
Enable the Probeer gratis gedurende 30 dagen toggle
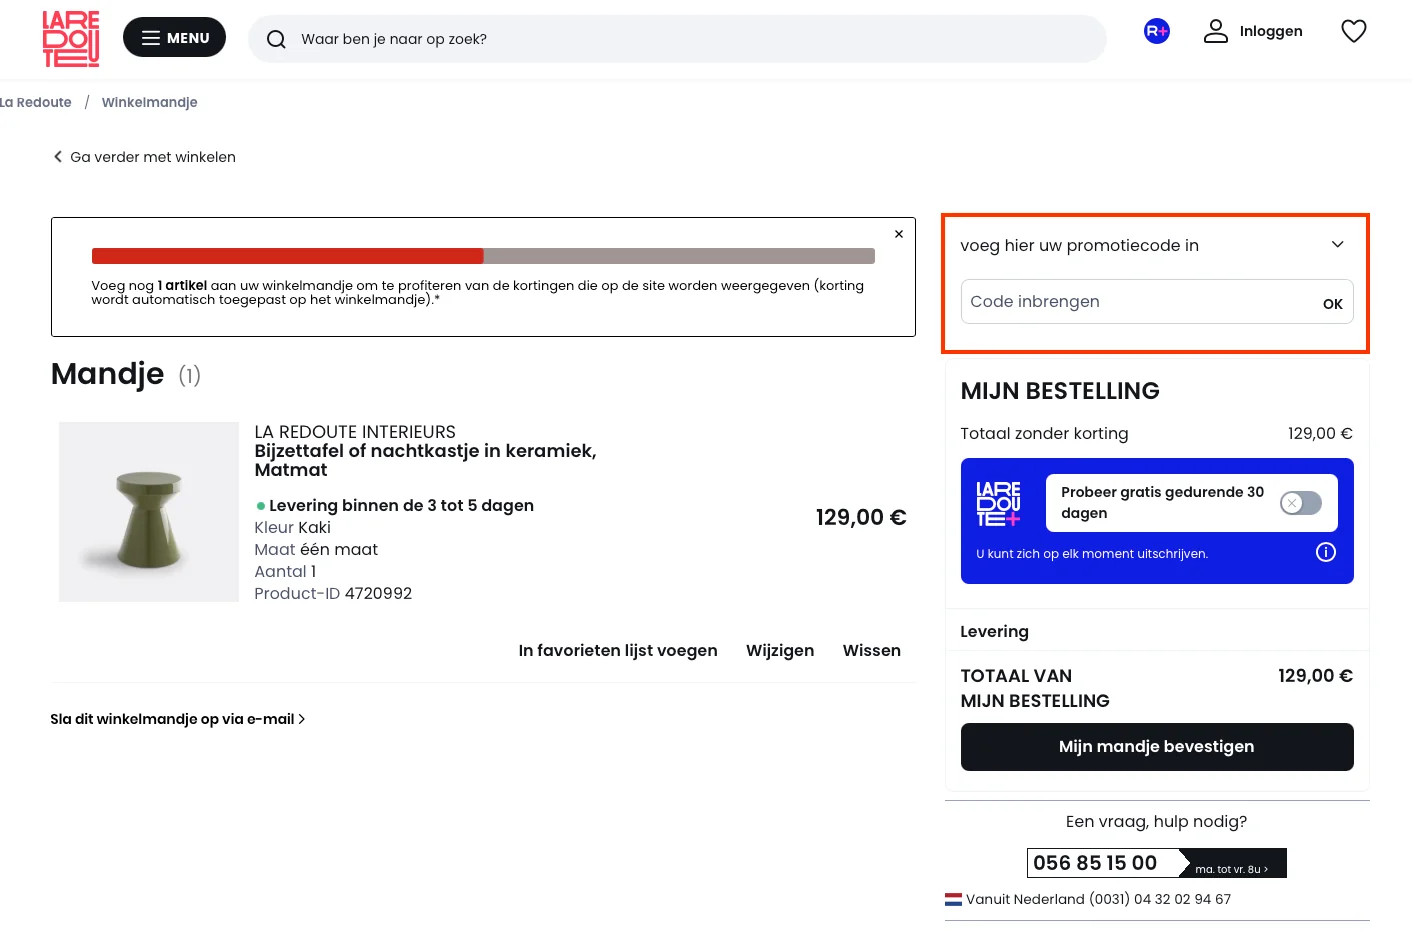point(1300,503)
